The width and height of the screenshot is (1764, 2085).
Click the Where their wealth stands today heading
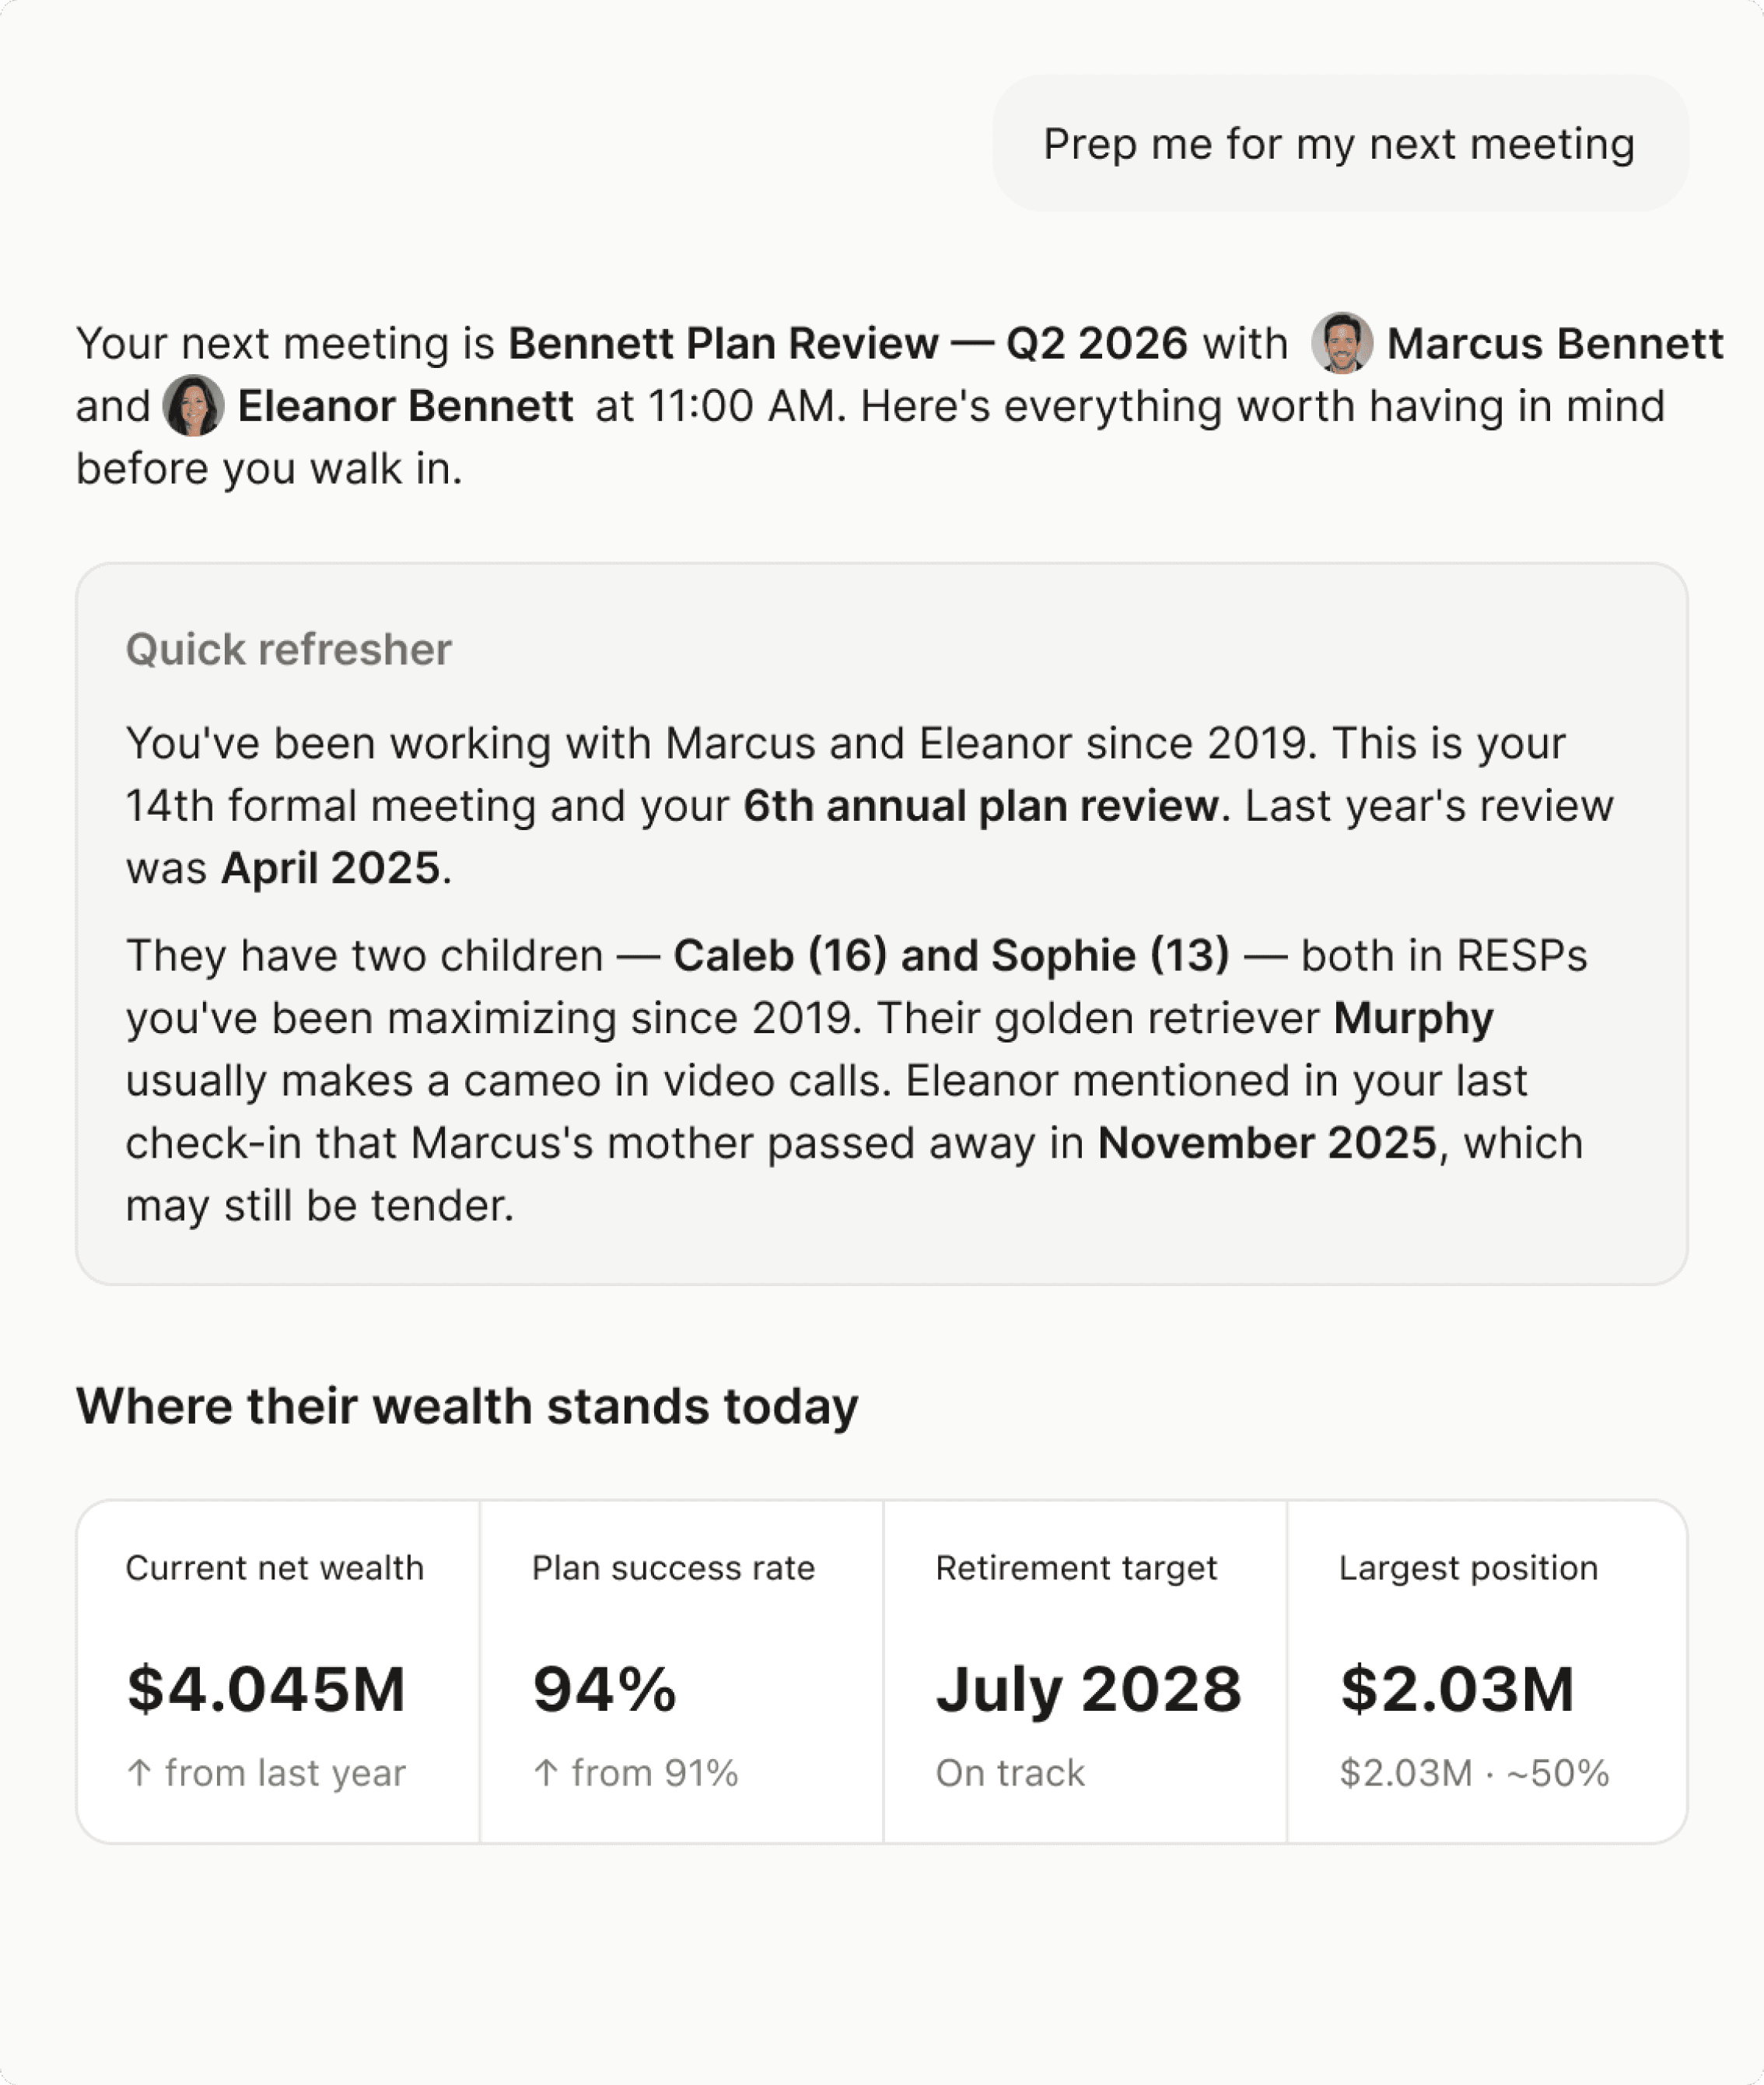pos(467,1406)
